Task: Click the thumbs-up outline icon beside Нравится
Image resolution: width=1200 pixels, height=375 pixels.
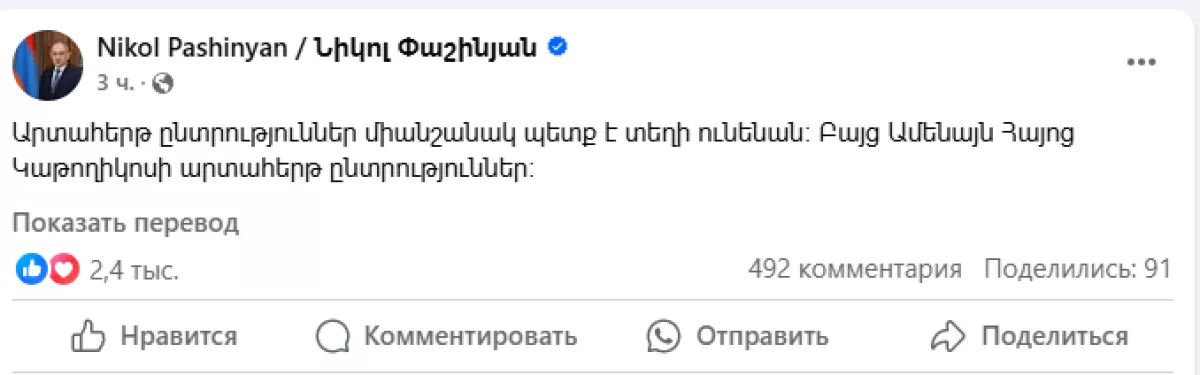Action: pyautogui.click(x=89, y=336)
